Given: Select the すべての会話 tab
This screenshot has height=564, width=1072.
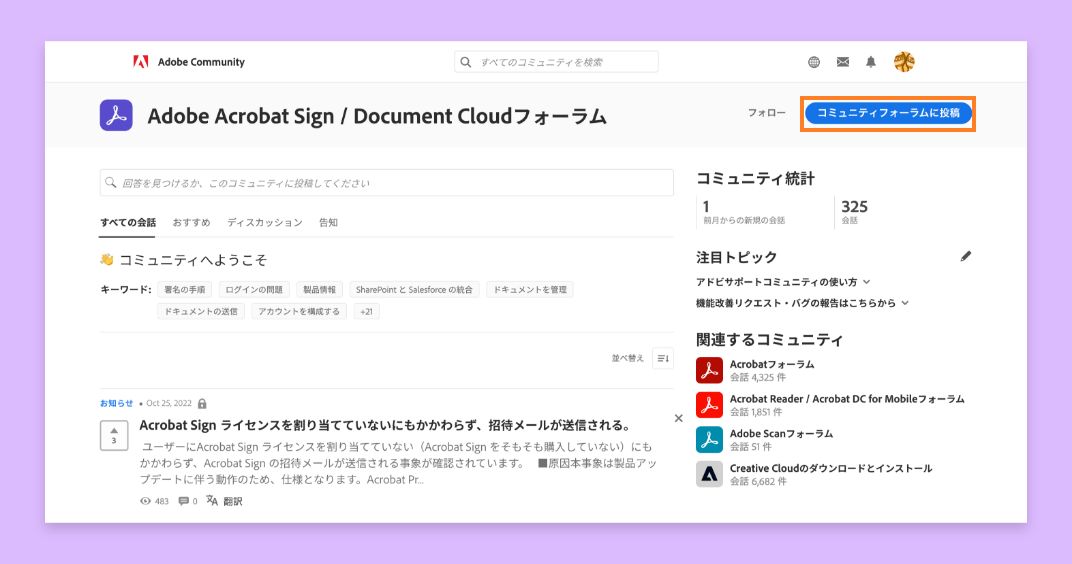Looking at the screenshot, I should (x=128, y=222).
